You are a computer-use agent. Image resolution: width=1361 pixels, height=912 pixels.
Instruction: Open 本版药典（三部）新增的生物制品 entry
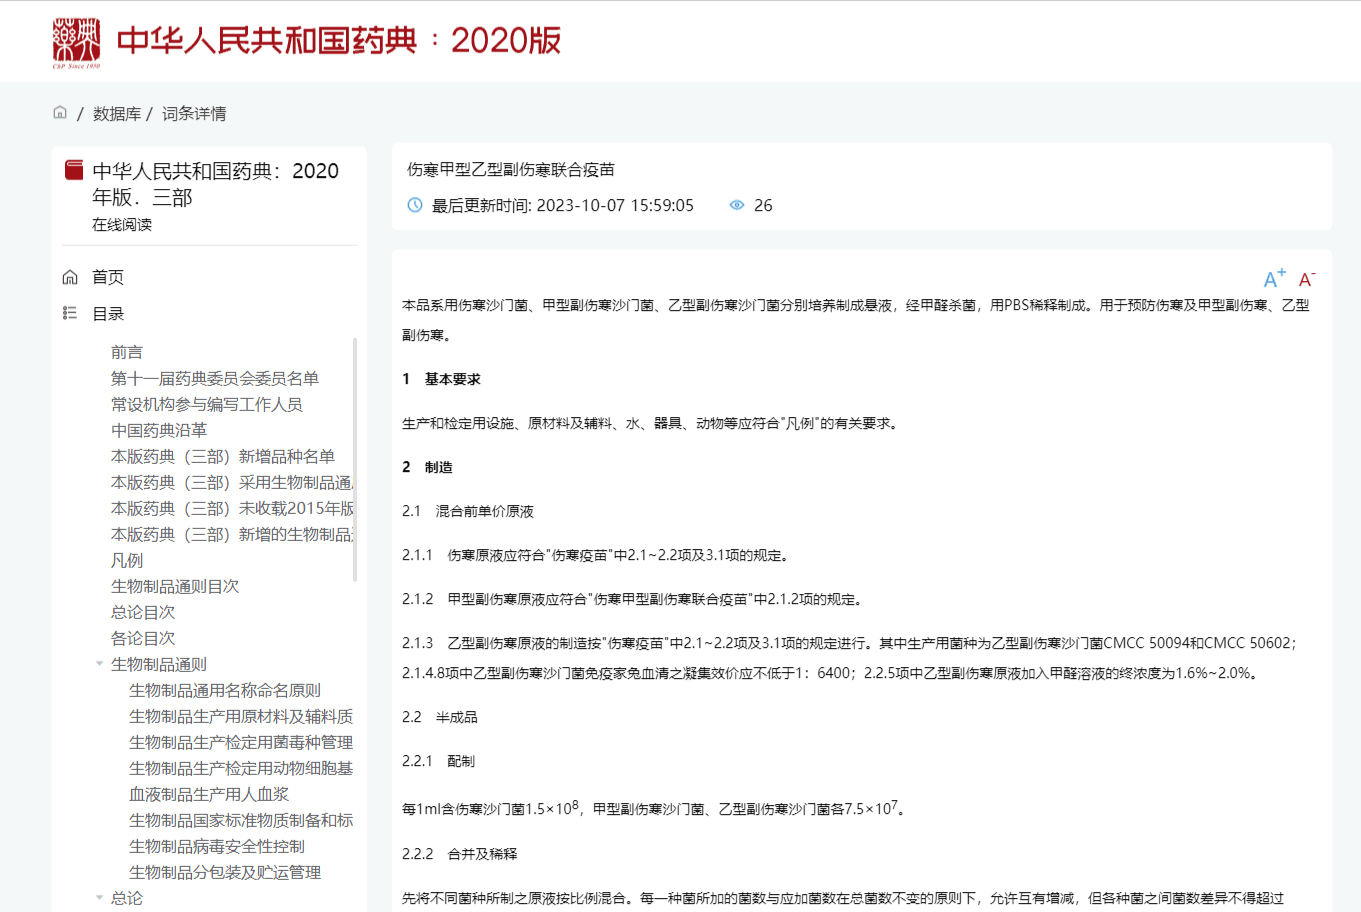point(232,534)
